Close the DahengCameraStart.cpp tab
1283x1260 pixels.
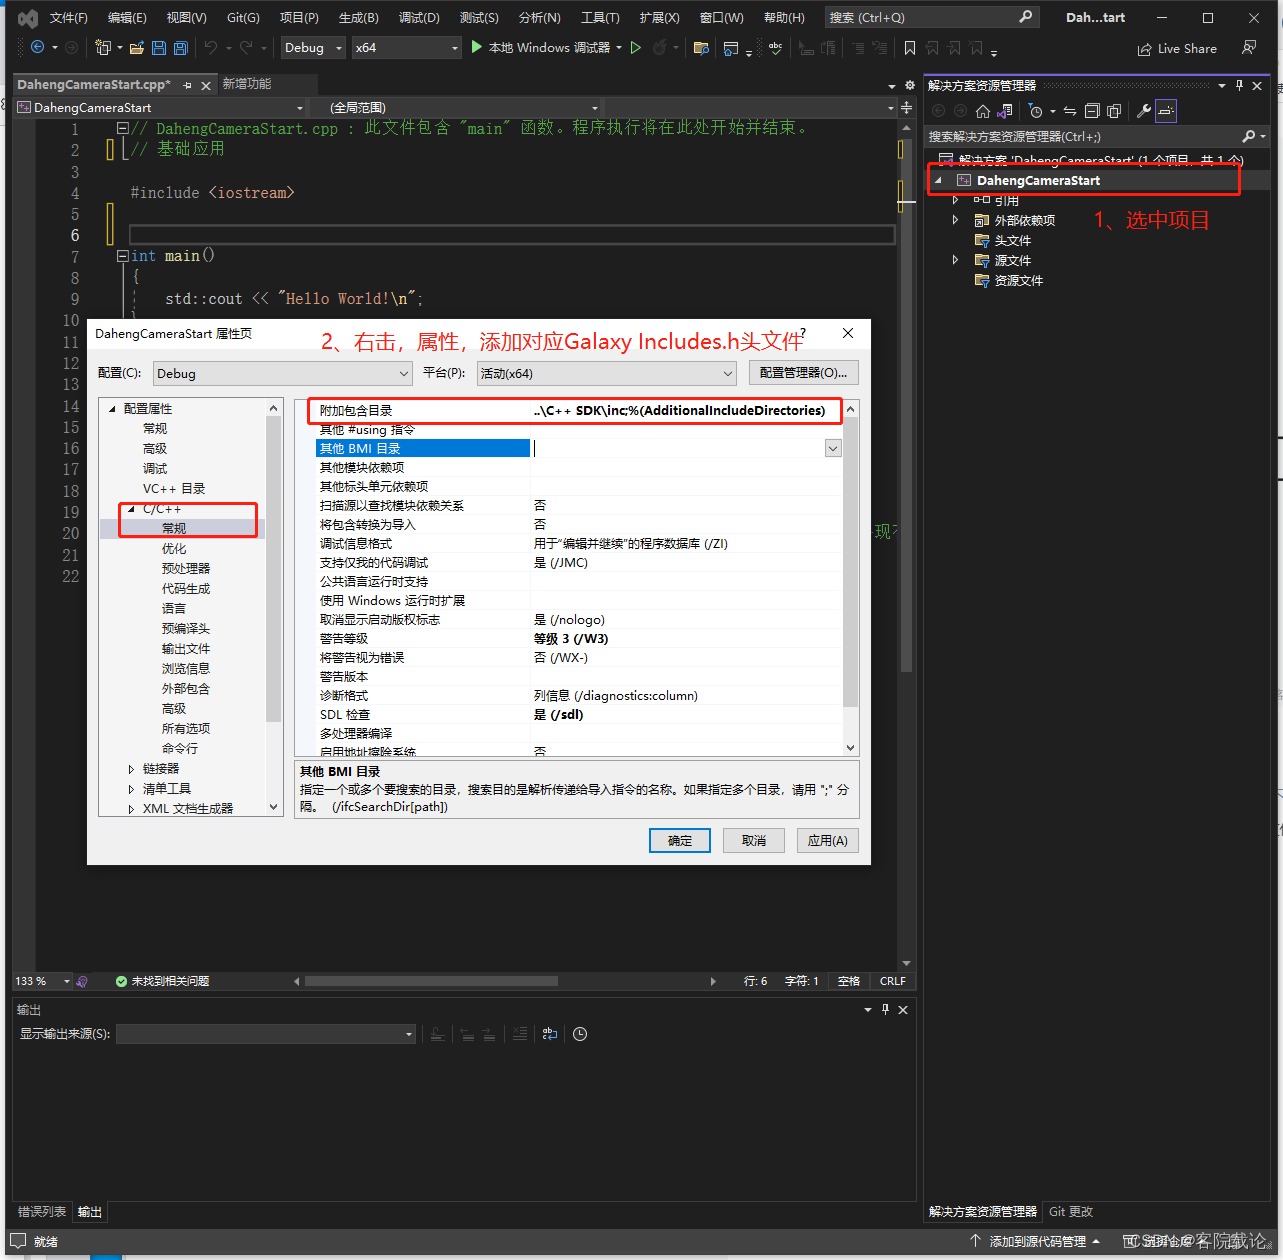206,86
